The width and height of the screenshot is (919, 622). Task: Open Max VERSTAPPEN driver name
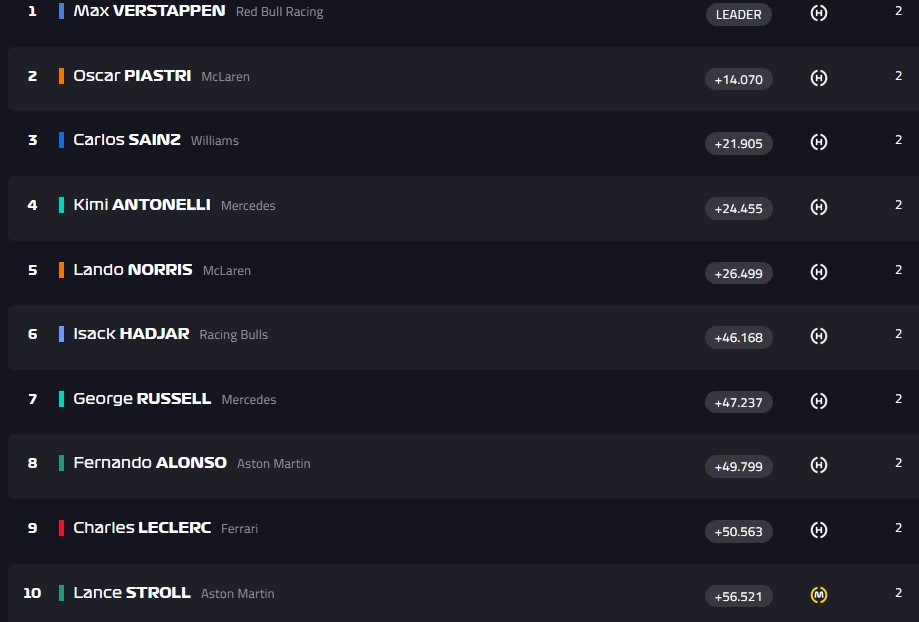coord(149,11)
